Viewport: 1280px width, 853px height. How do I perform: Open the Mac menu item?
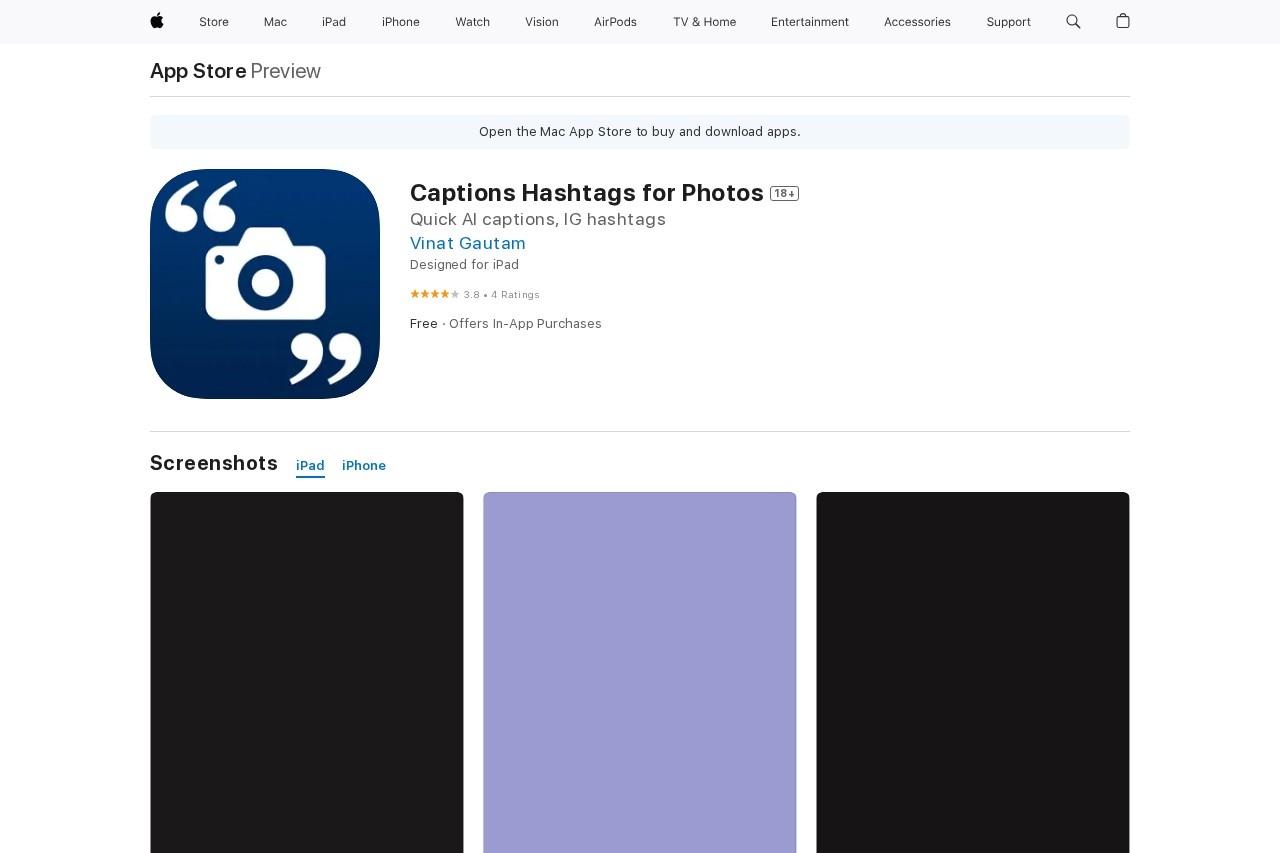275,22
